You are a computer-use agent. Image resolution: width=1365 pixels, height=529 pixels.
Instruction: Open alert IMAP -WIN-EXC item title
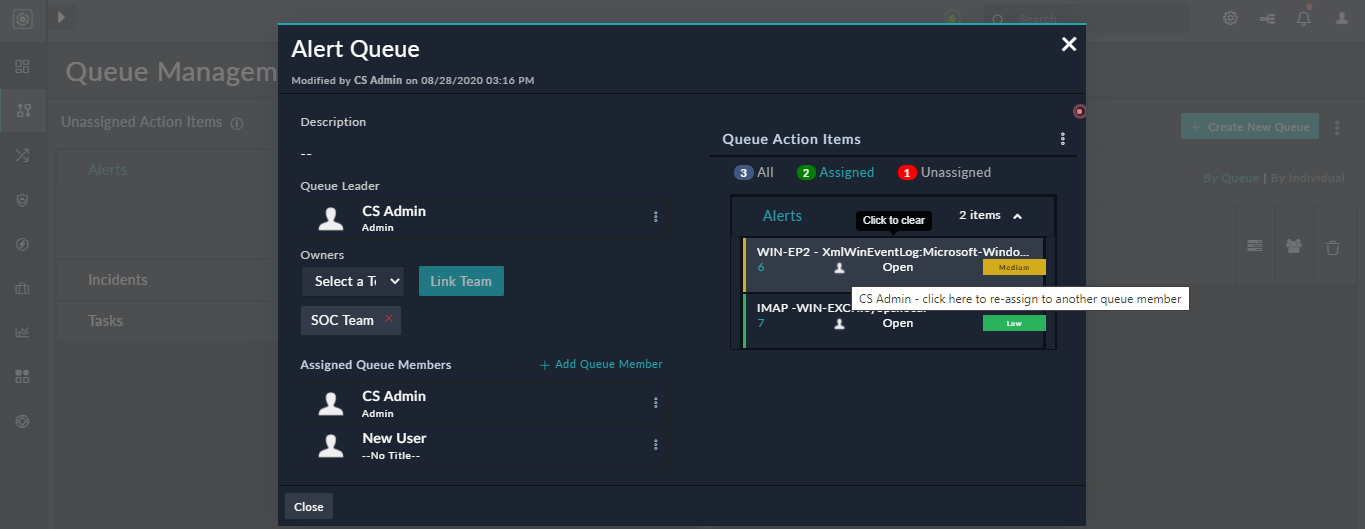[842, 308]
